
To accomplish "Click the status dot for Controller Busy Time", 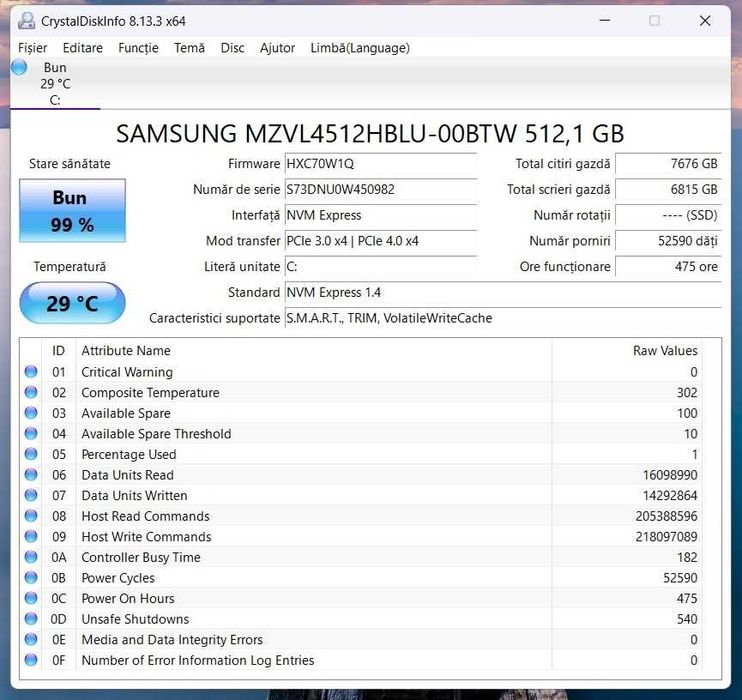I will click(31, 557).
